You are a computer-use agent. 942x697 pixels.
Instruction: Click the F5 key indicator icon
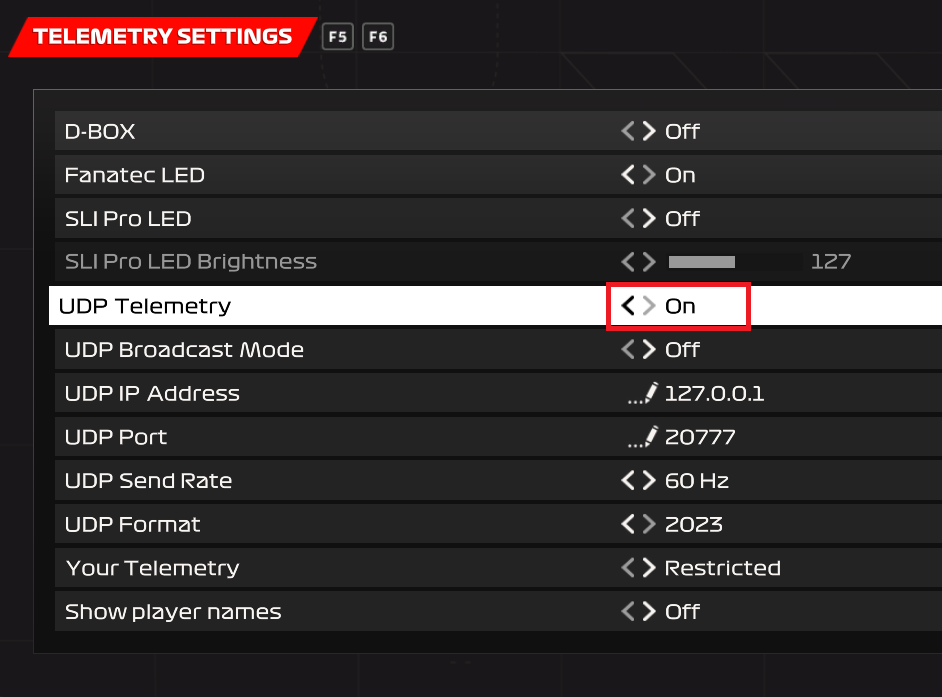(337, 36)
